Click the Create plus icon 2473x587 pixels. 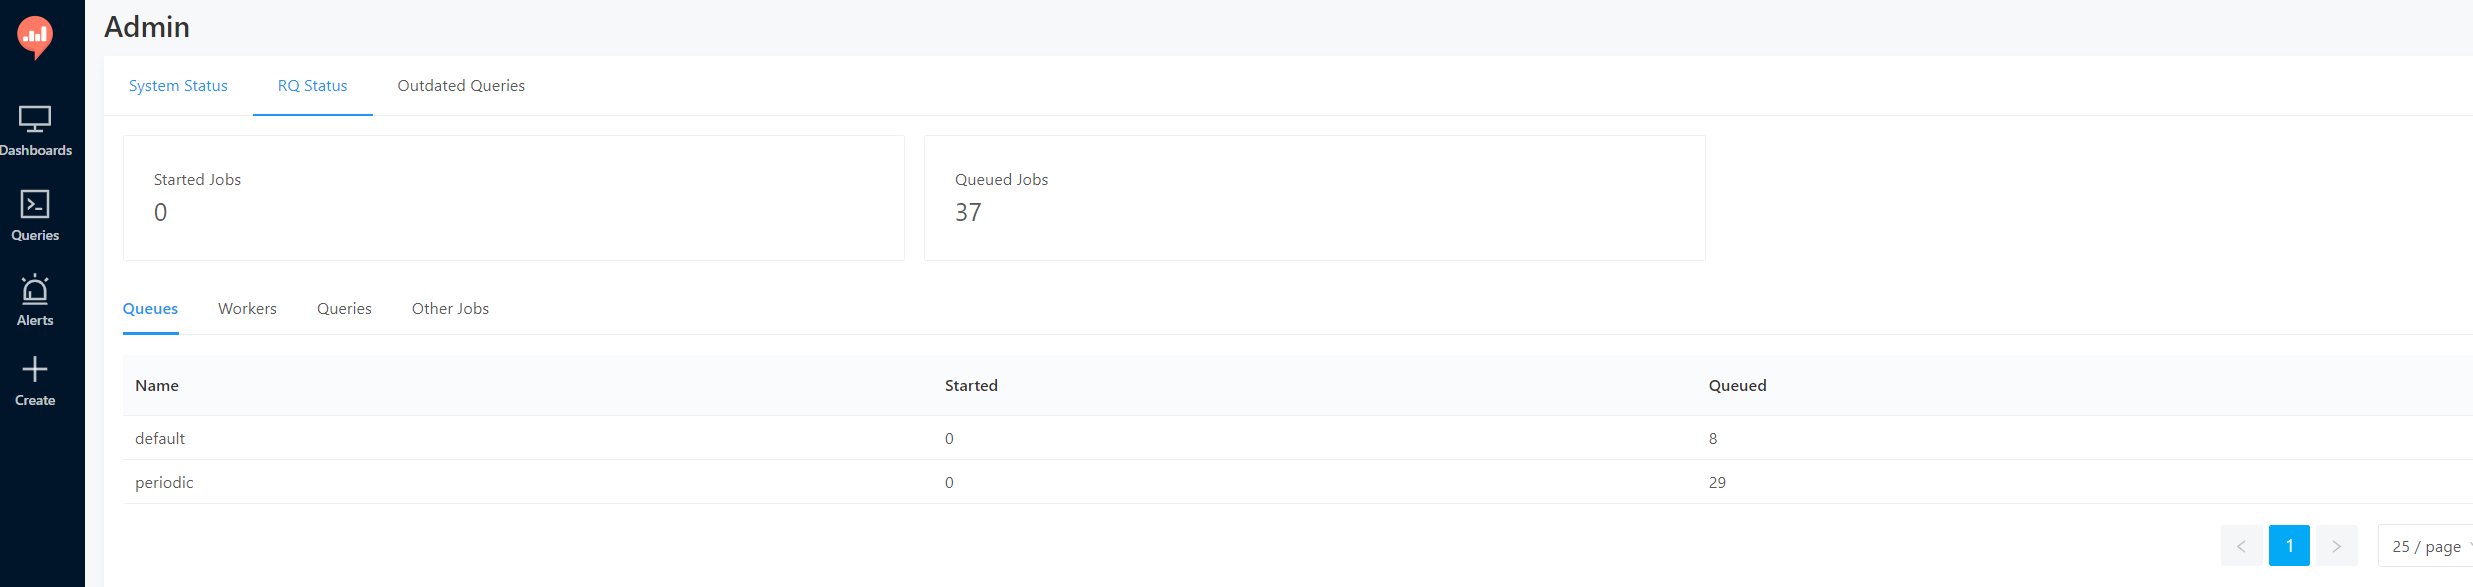(x=35, y=369)
